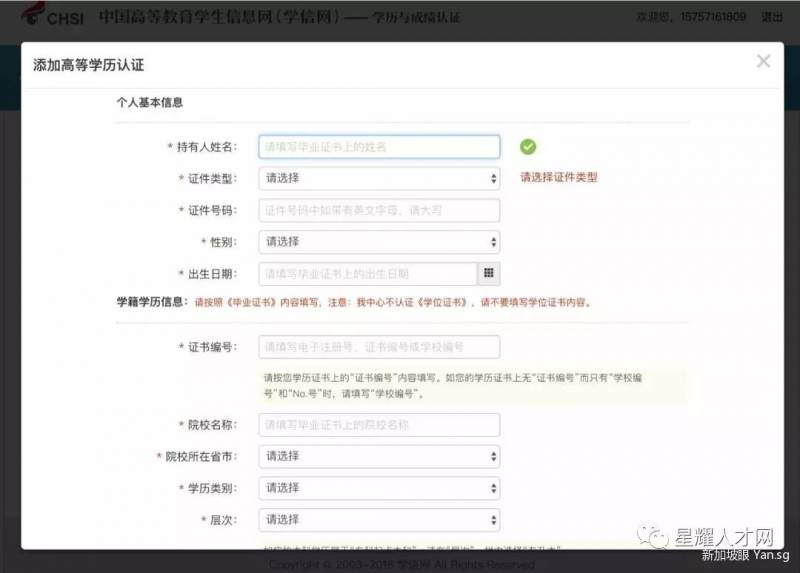Screen dimensions: 800x573
Task: Open the 院校所在省市 province dropdown
Action: click(x=378, y=456)
